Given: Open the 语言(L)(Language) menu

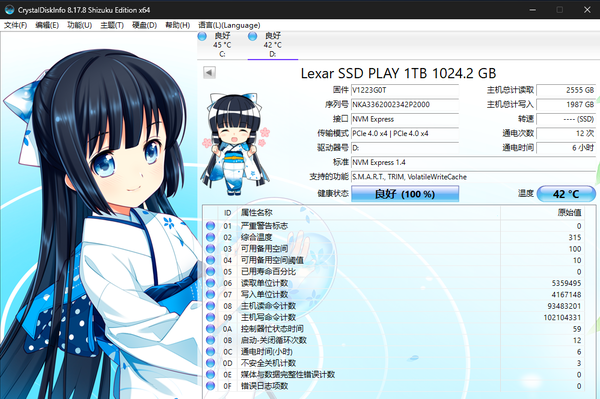Looking at the screenshot, I should [x=229, y=25].
